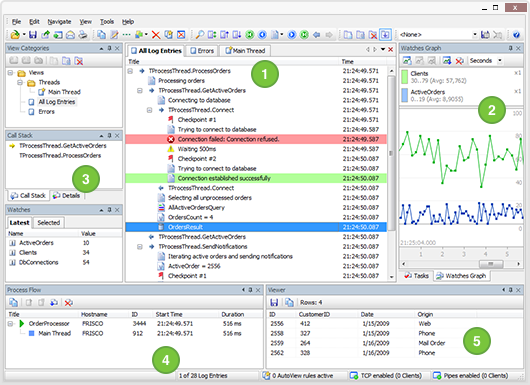The height and width of the screenshot is (385, 530).
Task: Click the Save icon in main toolbar
Action: pyautogui.click(x=33, y=34)
